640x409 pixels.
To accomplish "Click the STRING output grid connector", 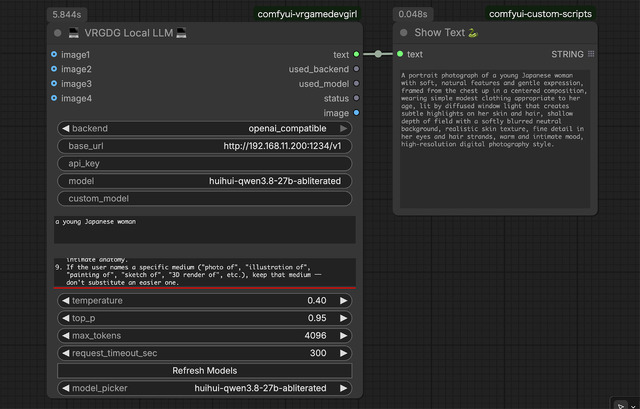I will [x=591, y=54].
